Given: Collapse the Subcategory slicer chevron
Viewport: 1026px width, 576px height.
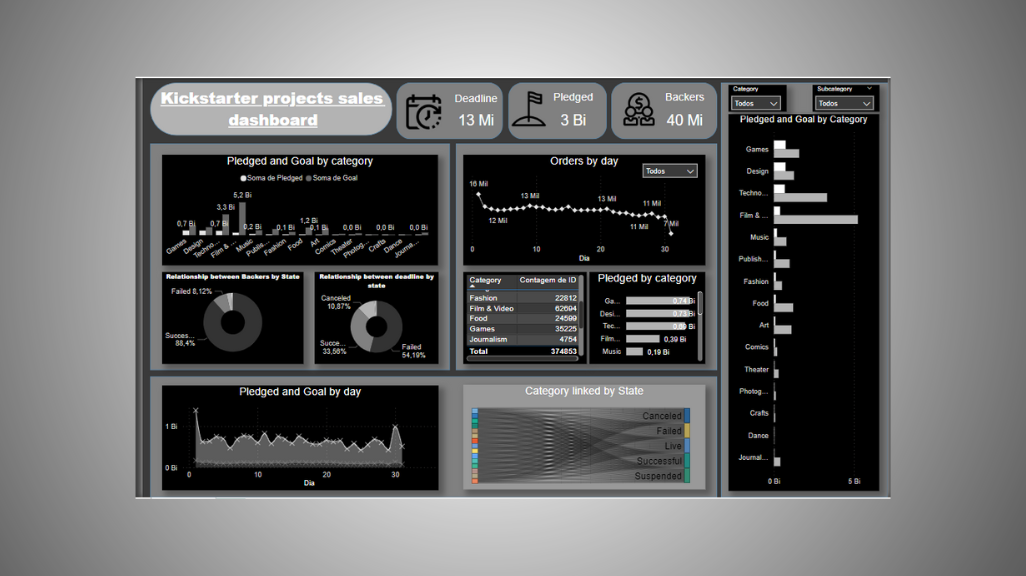Looking at the screenshot, I should click(x=869, y=89).
